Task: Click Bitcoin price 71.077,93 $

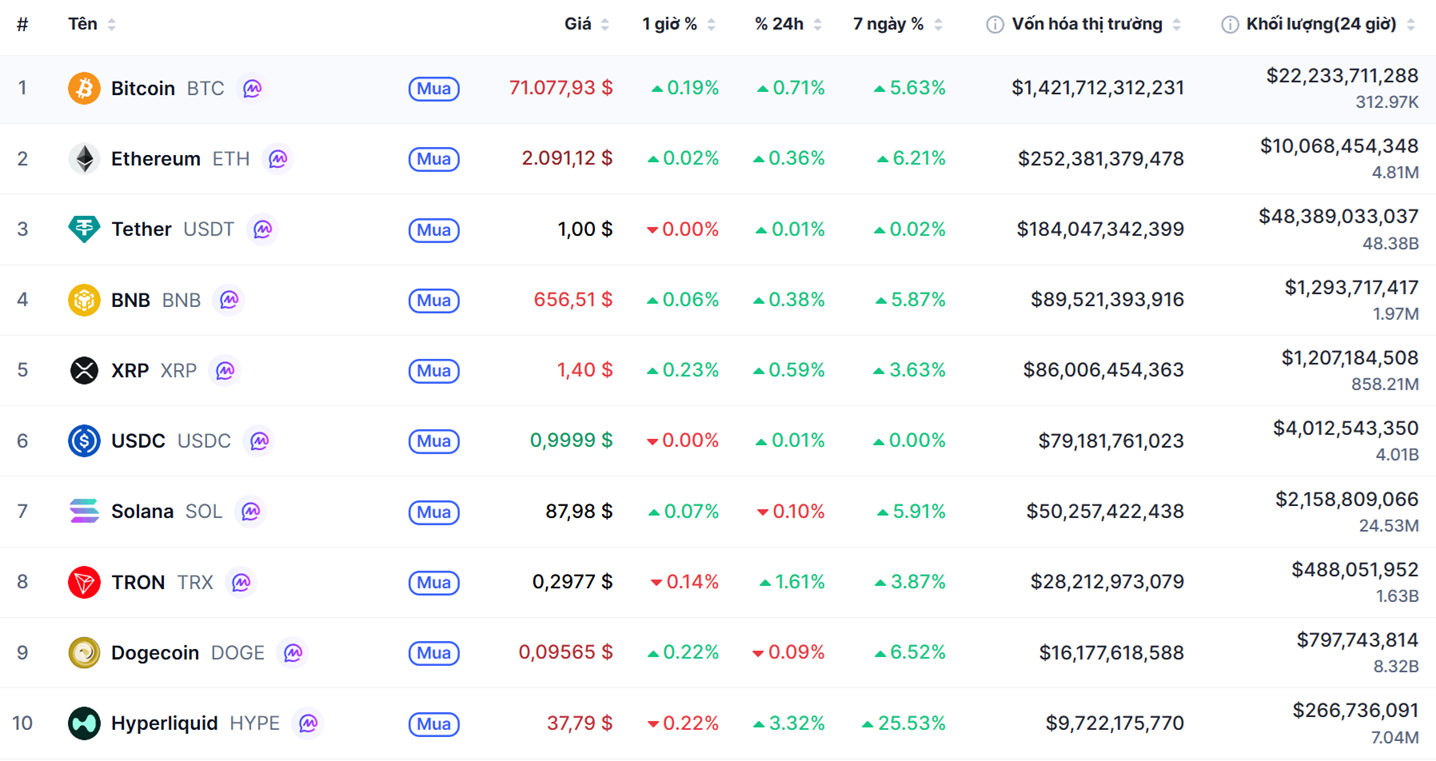Action: coord(561,88)
